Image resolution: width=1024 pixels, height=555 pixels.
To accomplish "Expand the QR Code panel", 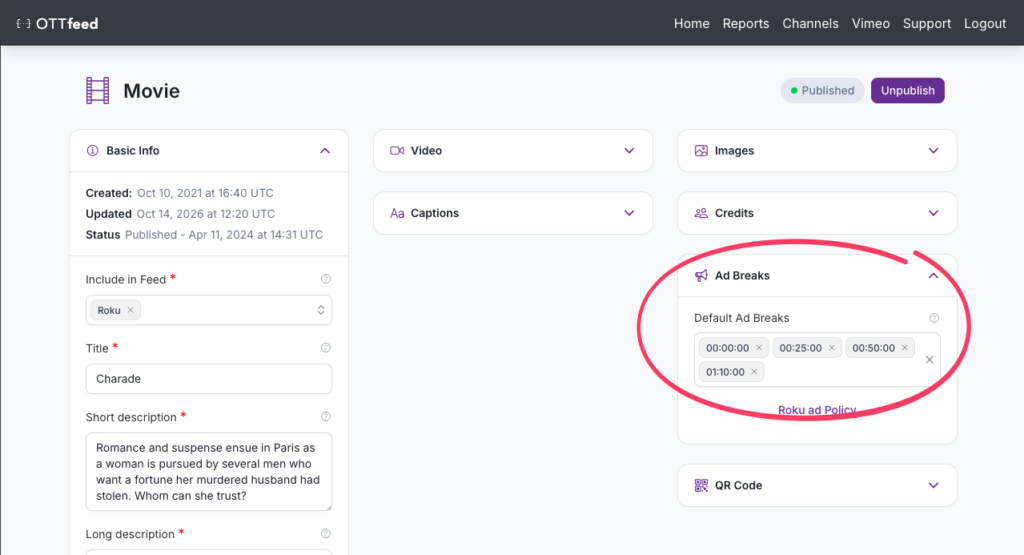I will click(934, 485).
